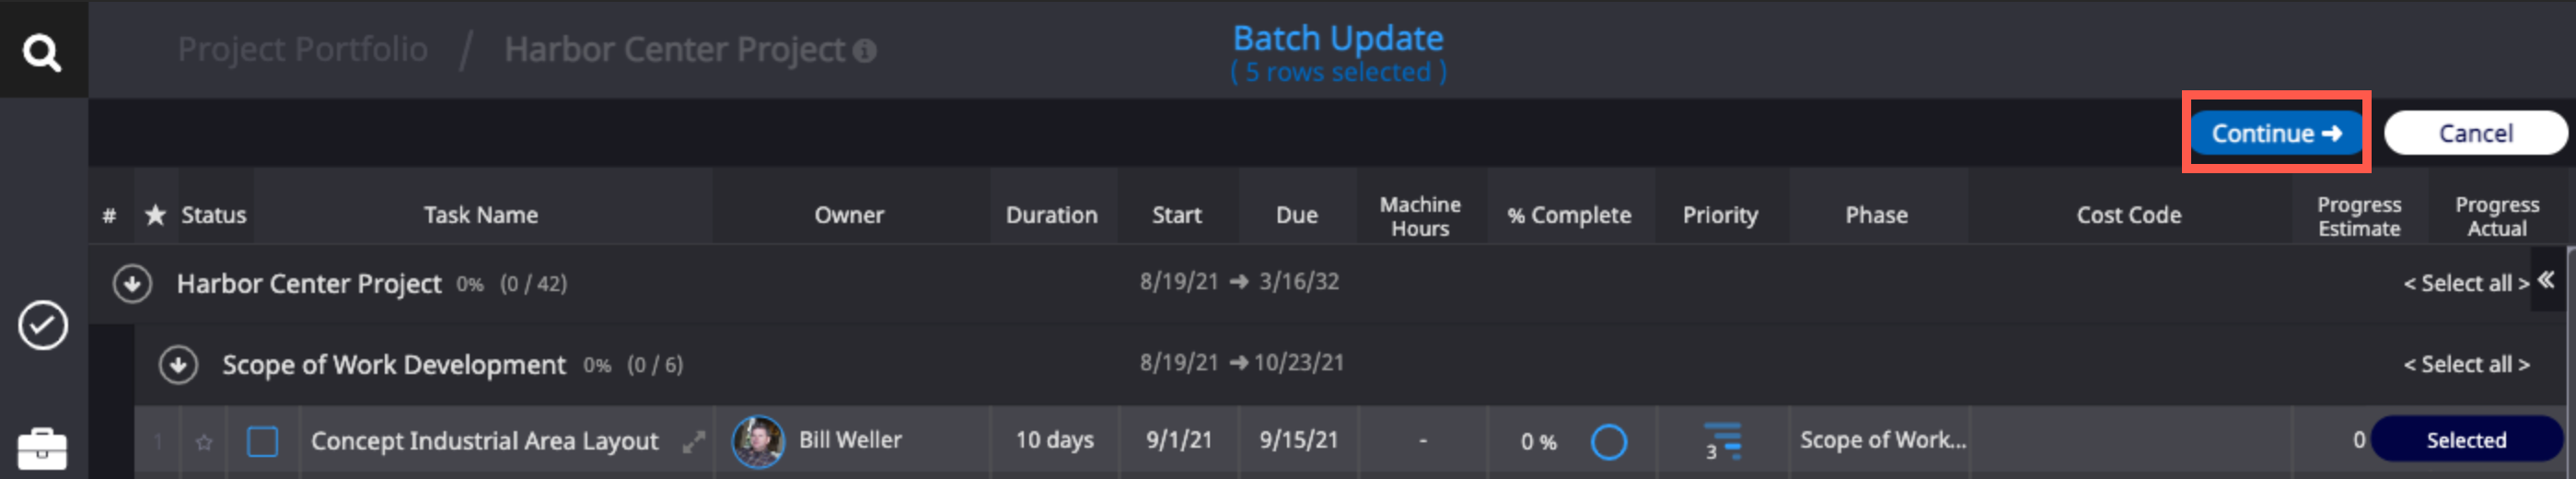The width and height of the screenshot is (2576, 479).
Task: Open the checkmark tasks sidebar icon
Action: click(43, 325)
